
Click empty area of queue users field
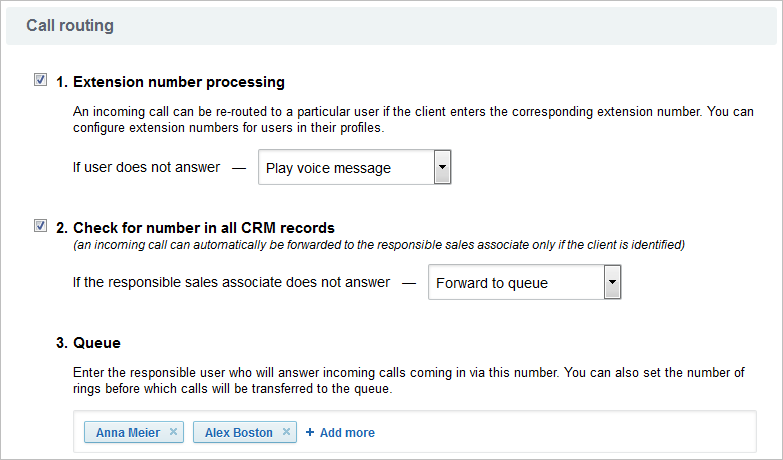(x=560, y=432)
